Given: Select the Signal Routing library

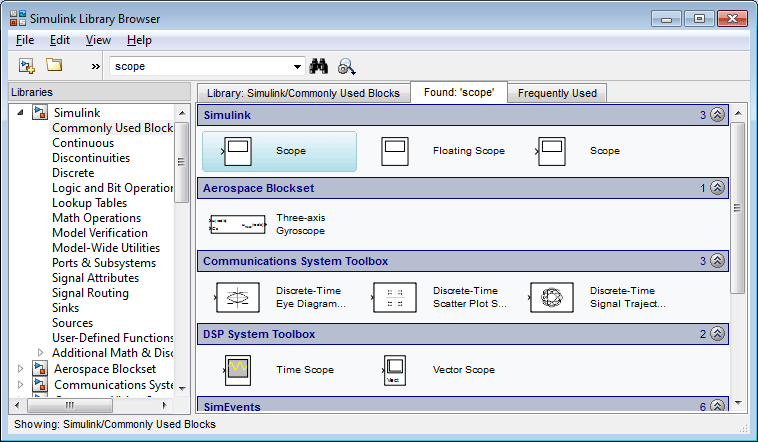Looking at the screenshot, I should click(x=90, y=293).
